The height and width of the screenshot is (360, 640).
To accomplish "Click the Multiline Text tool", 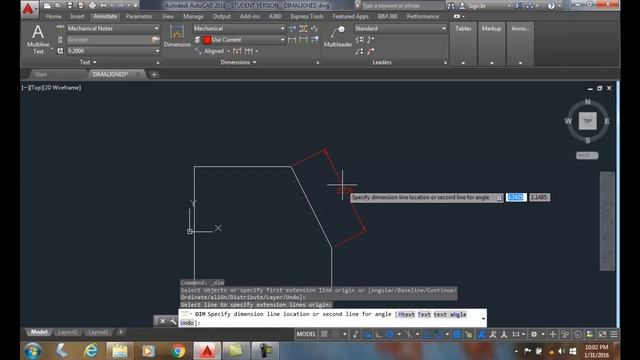I will click(38, 39).
